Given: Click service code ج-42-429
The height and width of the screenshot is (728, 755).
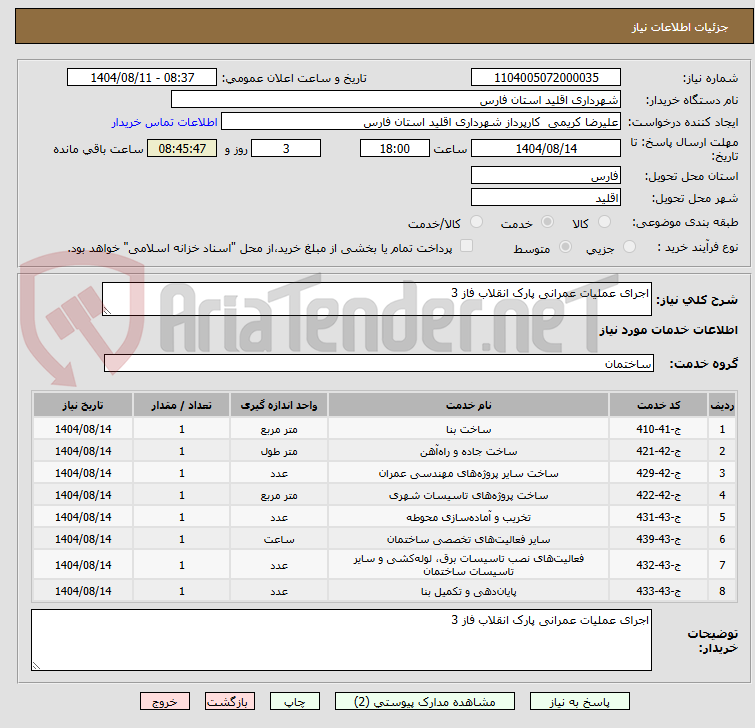Looking at the screenshot, I should [658, 473].
